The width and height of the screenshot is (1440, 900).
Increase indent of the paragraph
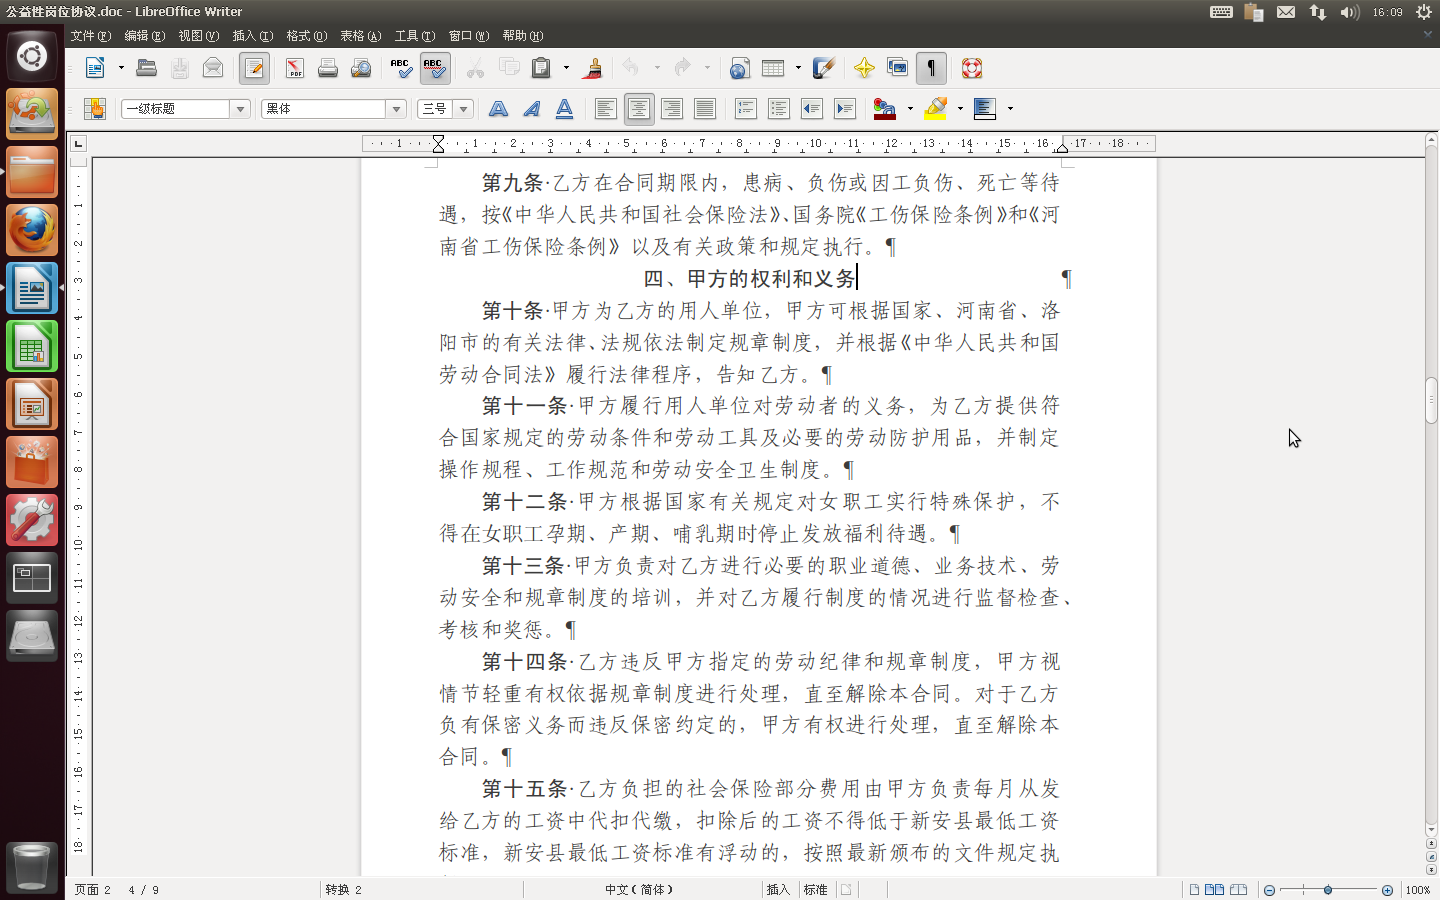click(x=845, y=108)
